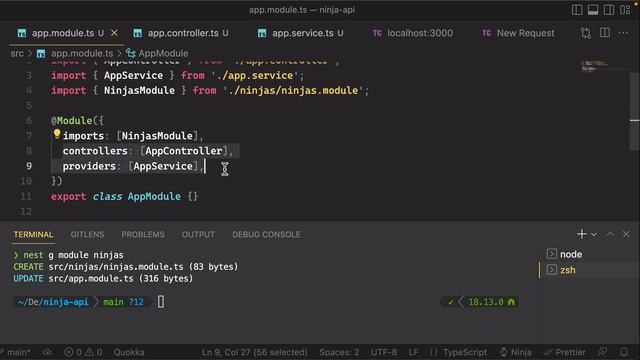640x360 pixels.
Task: Click Ln 9, Col 27 cursor position
Action: coord(255,352)
